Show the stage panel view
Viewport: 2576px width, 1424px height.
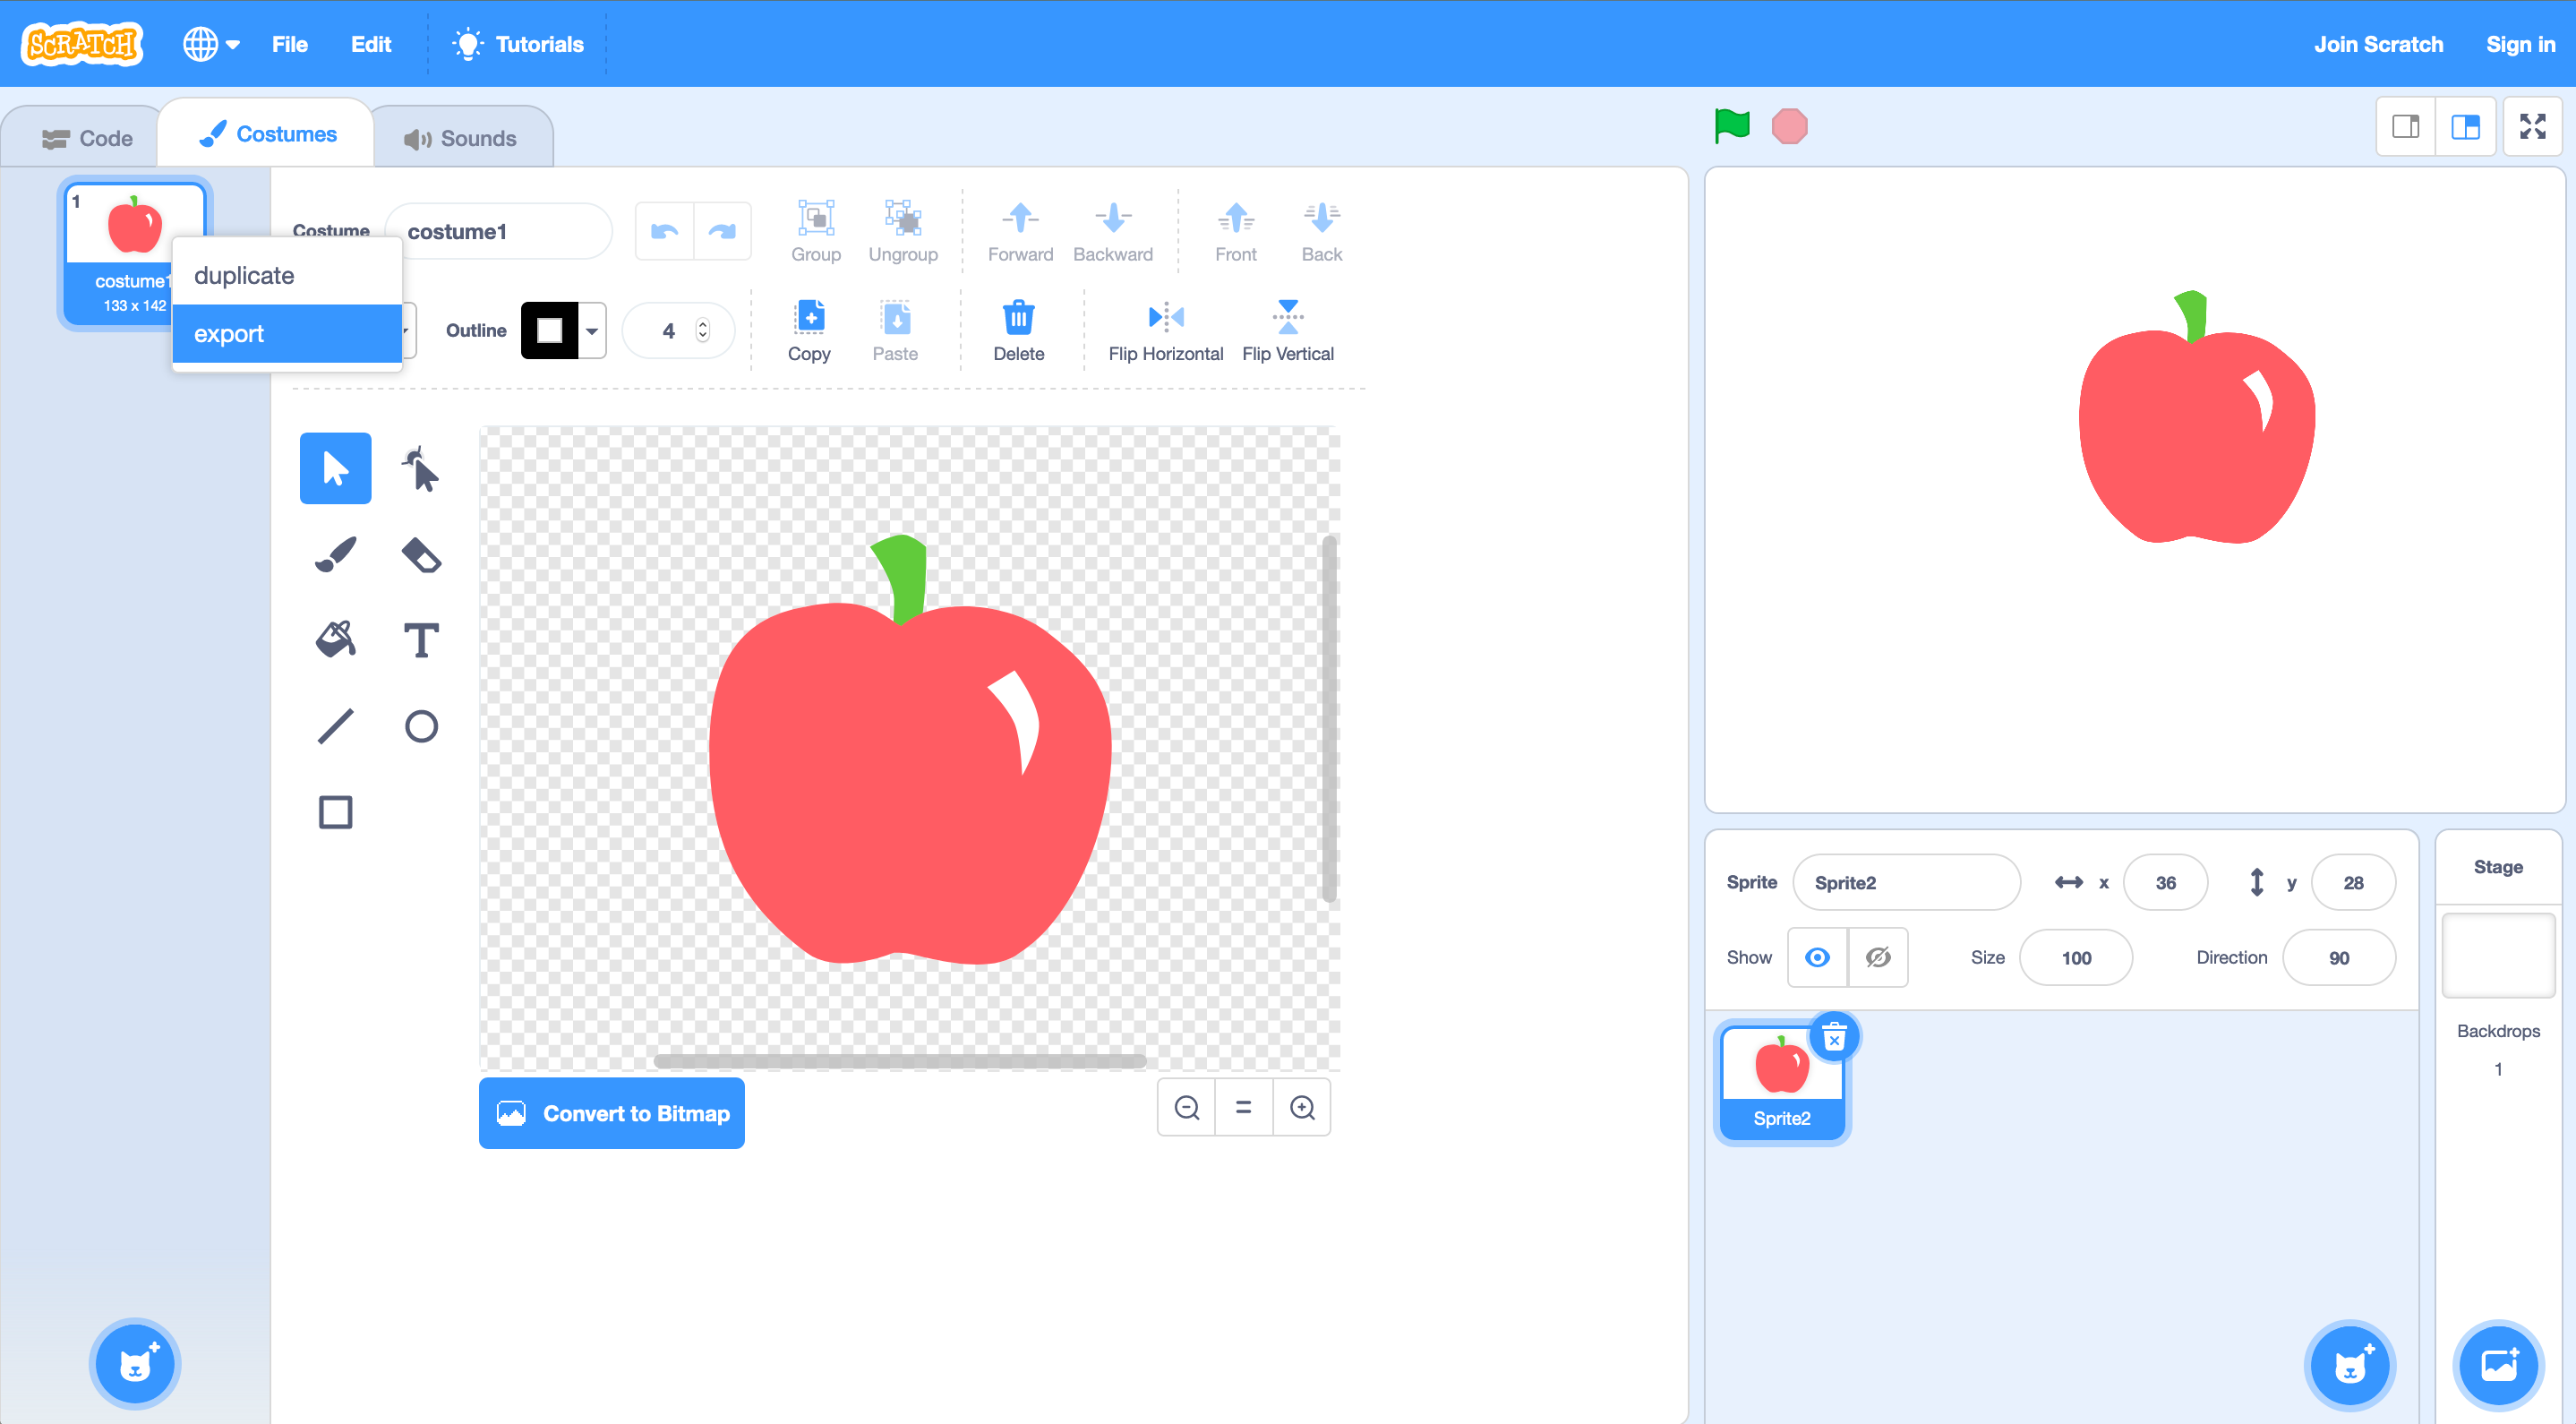coord(2466,124)
